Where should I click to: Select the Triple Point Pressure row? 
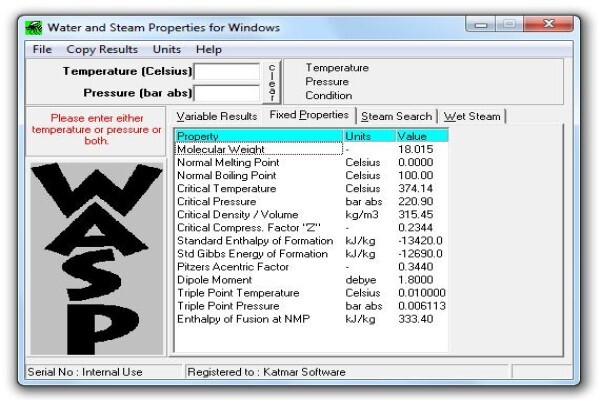point(311,306)
